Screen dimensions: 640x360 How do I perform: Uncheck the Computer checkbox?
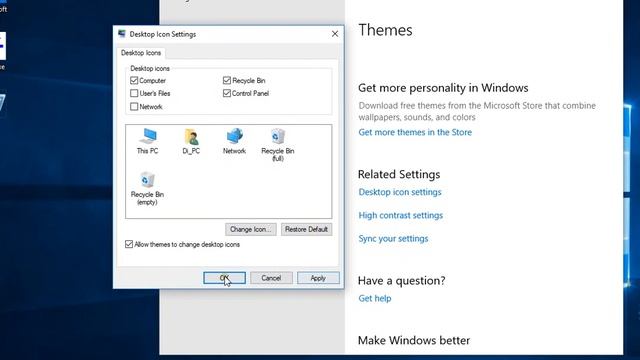pyautogui.click(x=134, y=80)
